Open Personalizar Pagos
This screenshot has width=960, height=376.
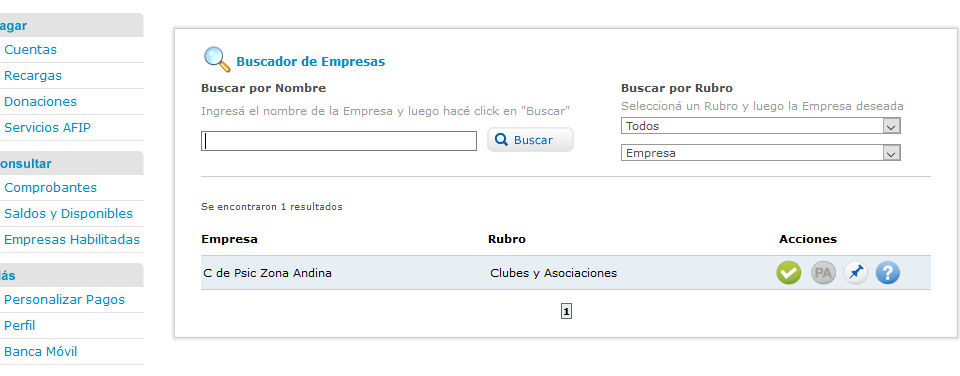pyautogui.click(x=64, y=299)
